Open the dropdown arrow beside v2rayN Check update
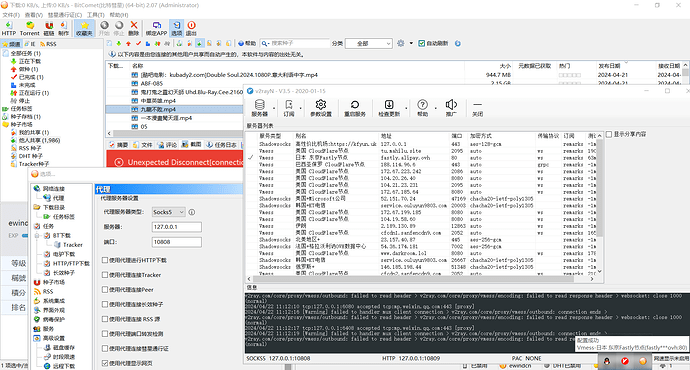Image resolution: width=690 pixels, height=370 pixels. coord(406,108)
